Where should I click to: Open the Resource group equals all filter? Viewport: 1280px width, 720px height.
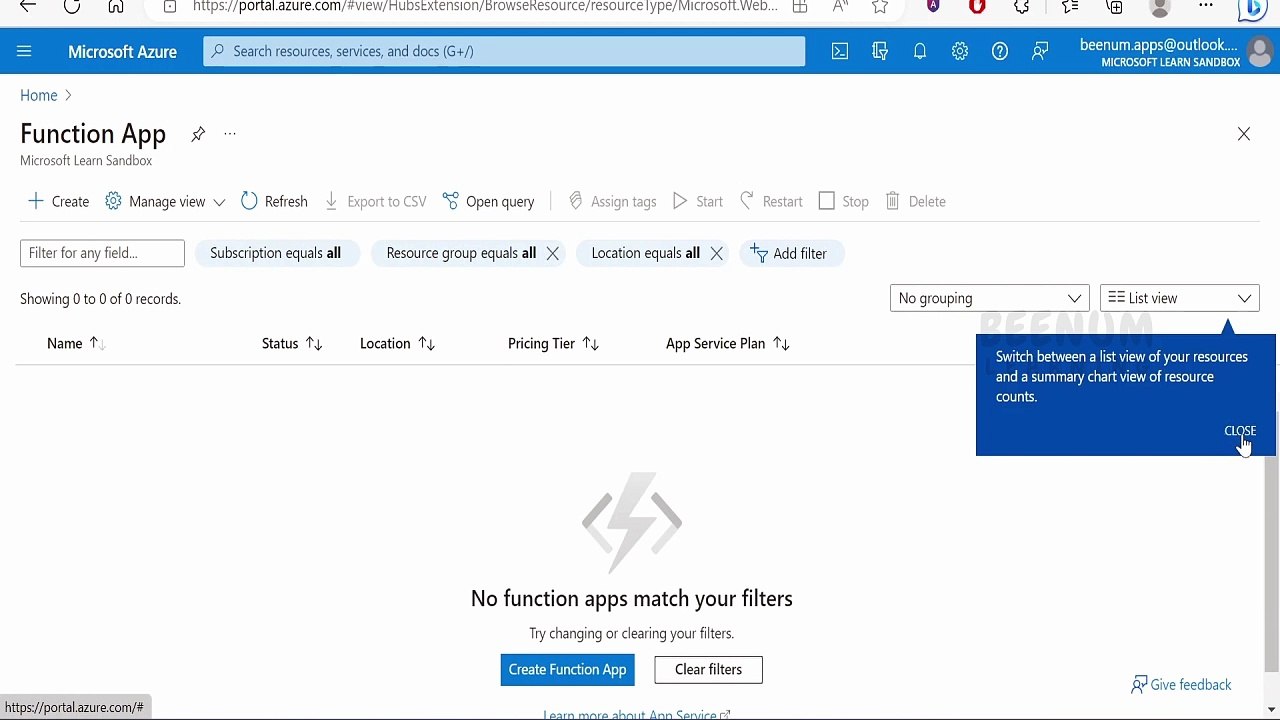point(461,253)
